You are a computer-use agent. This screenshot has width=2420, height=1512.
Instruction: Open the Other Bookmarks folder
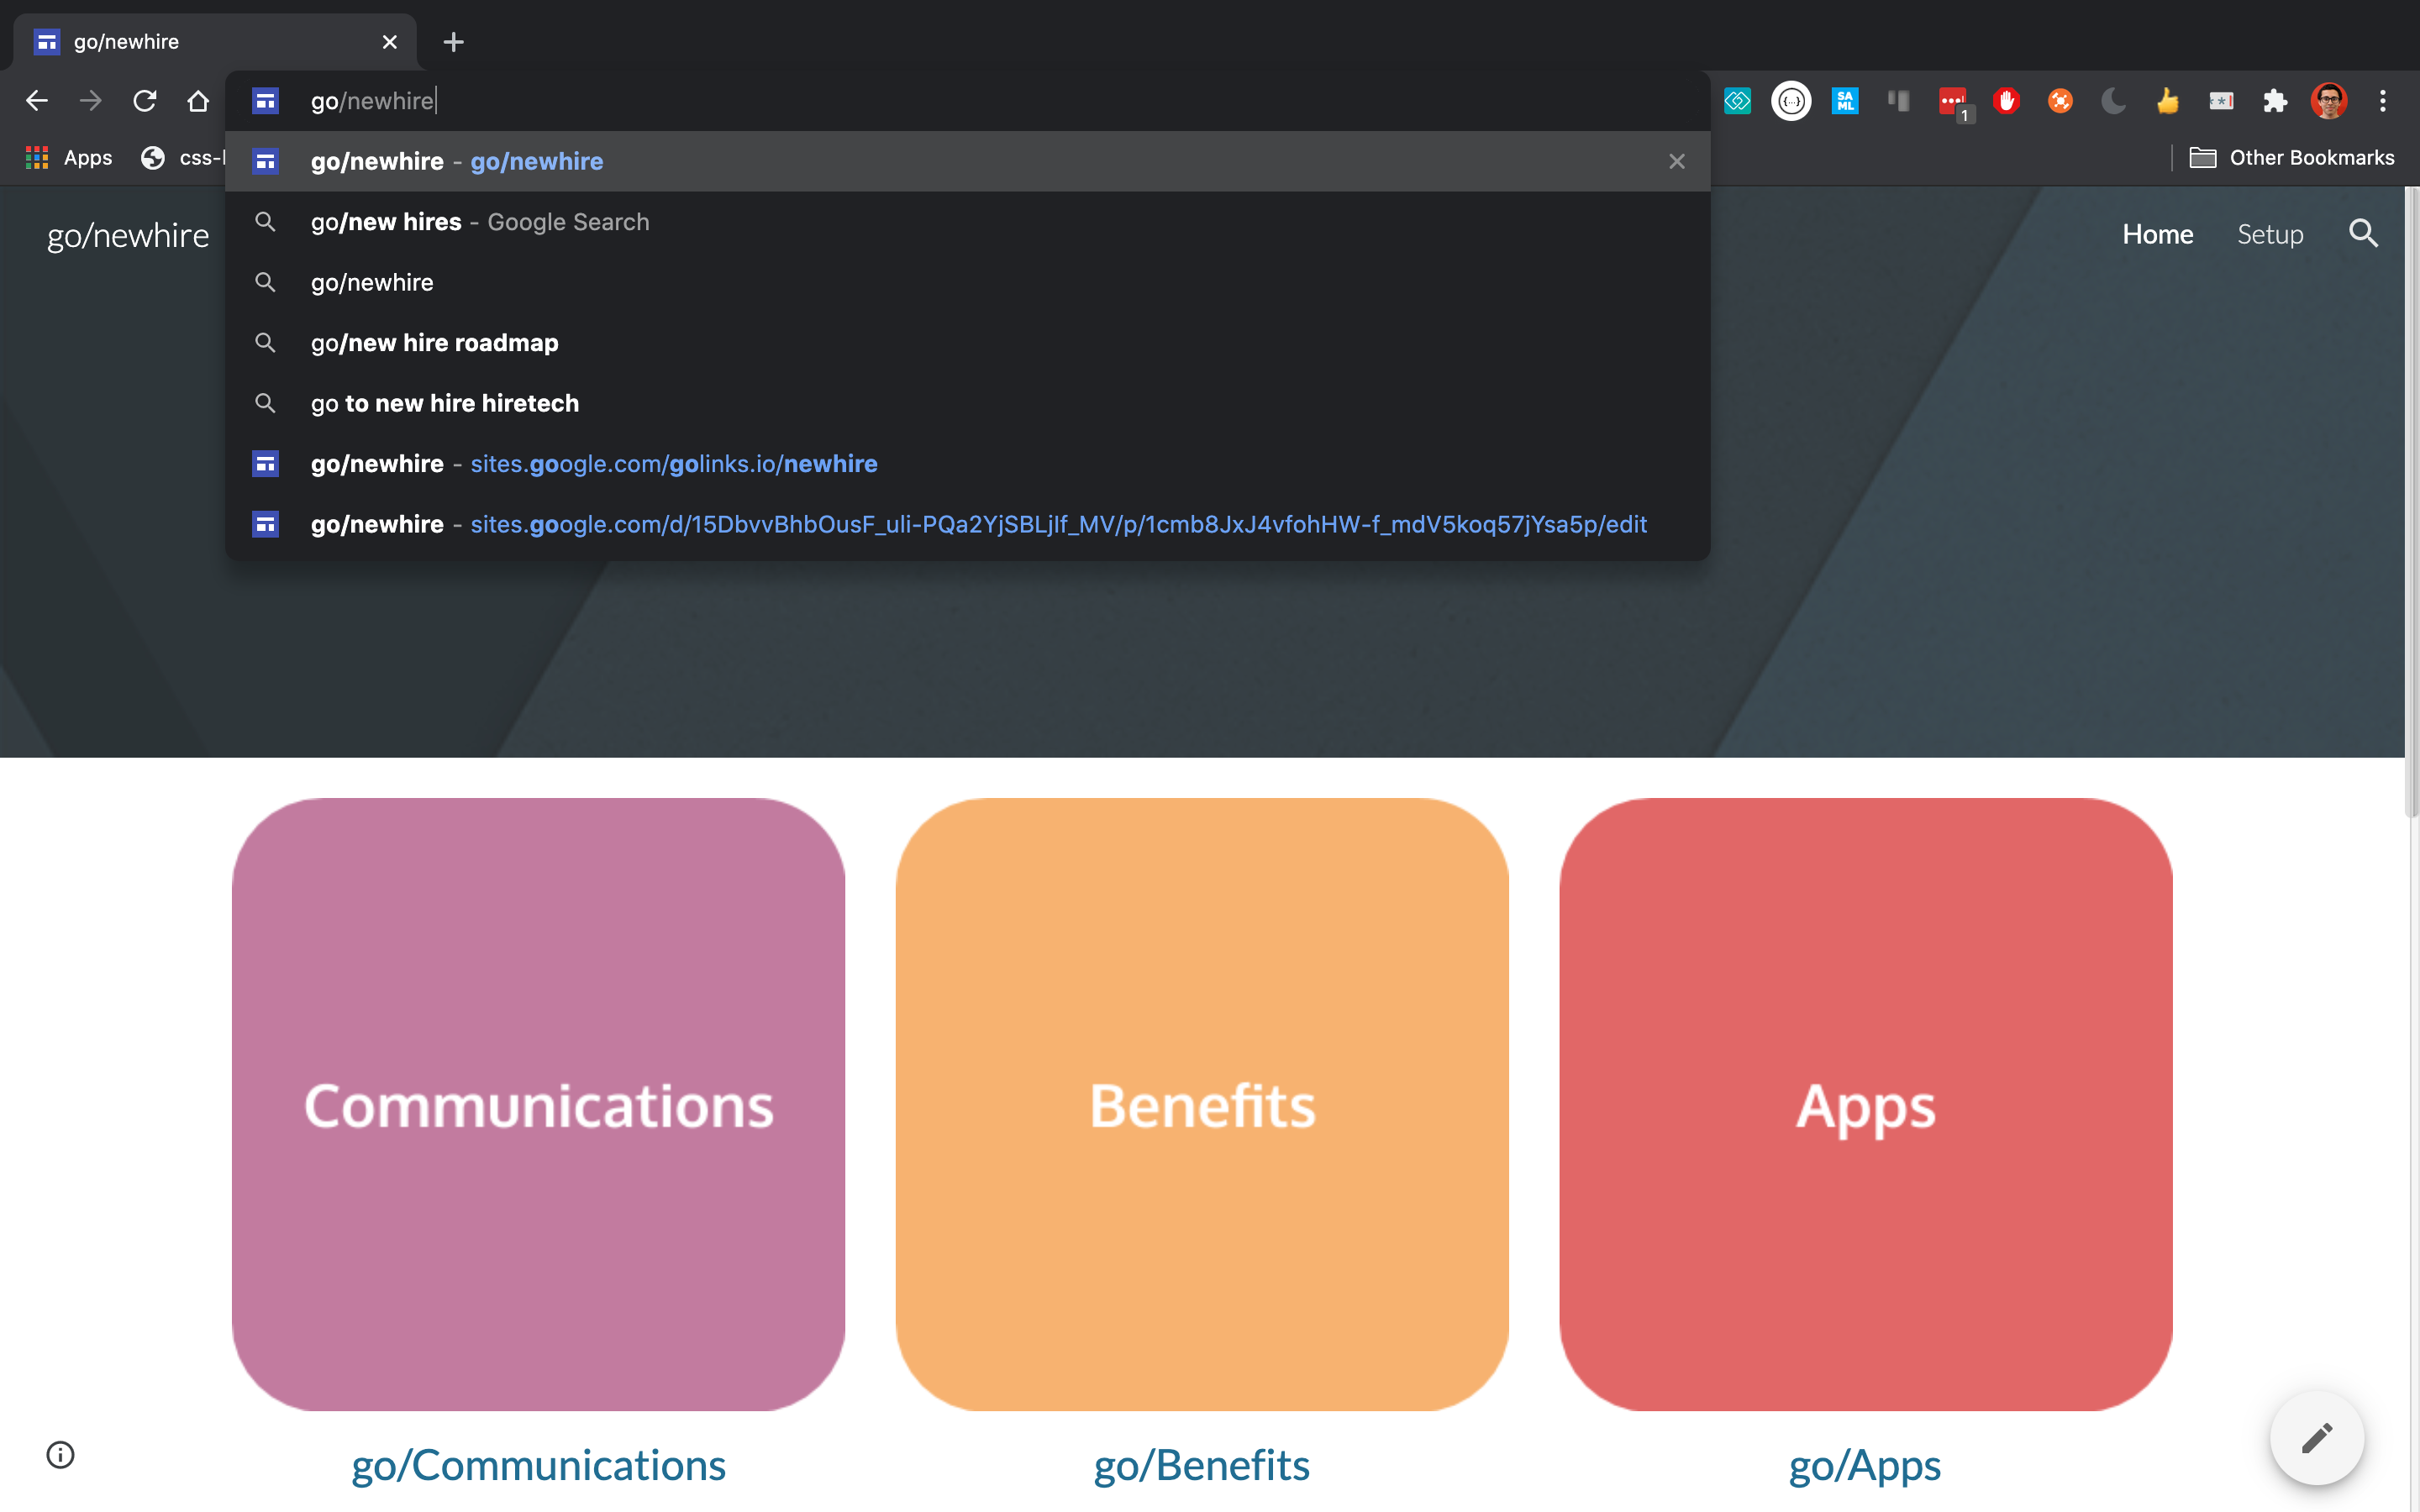2292,158
